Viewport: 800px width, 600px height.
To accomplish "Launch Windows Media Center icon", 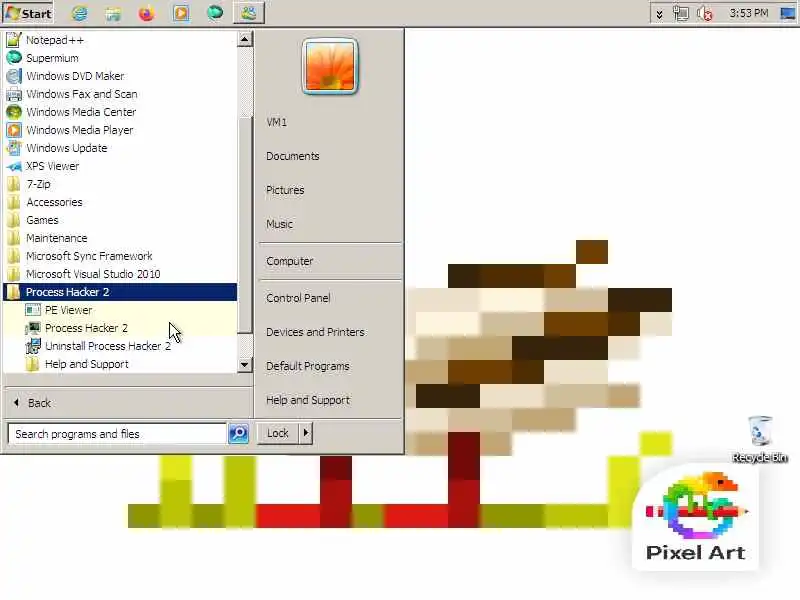I will tap(14, 112).
